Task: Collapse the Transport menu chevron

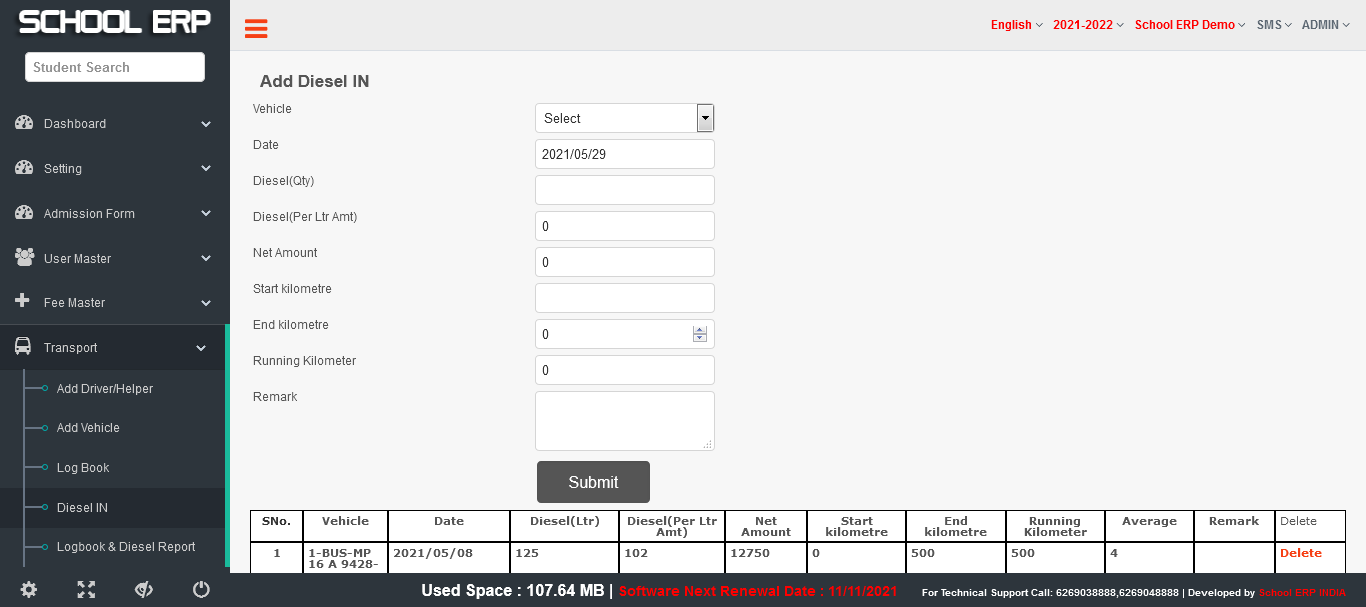Action: click(201, 348)
